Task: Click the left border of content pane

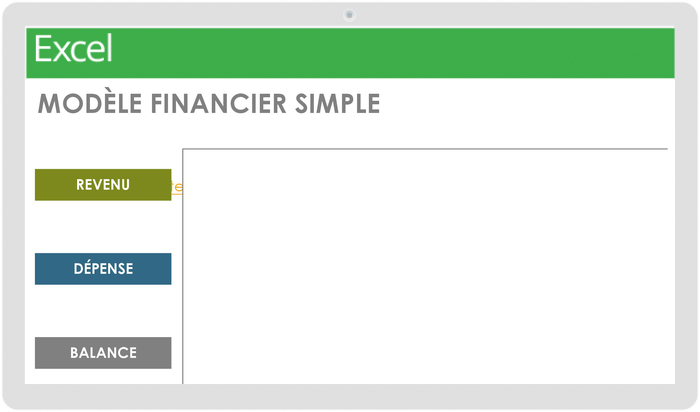Action: click(x=183, y=265)
